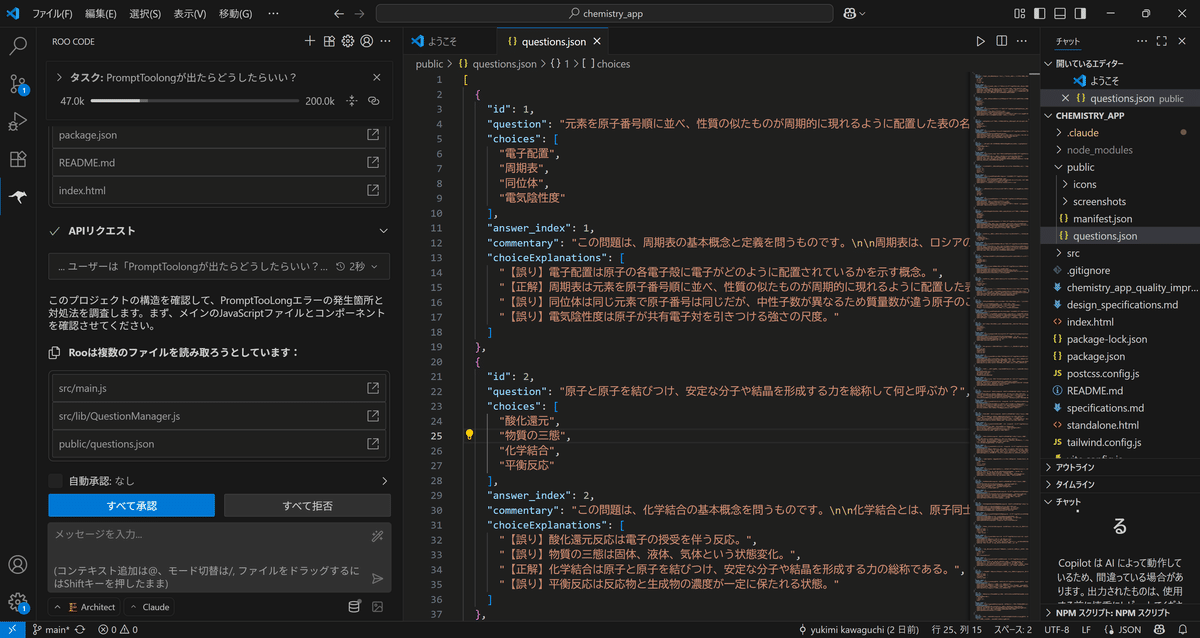The image size is (1200, 638).
Task: Open the View menu
Action: pyautogui.click(x=190, y=14)
